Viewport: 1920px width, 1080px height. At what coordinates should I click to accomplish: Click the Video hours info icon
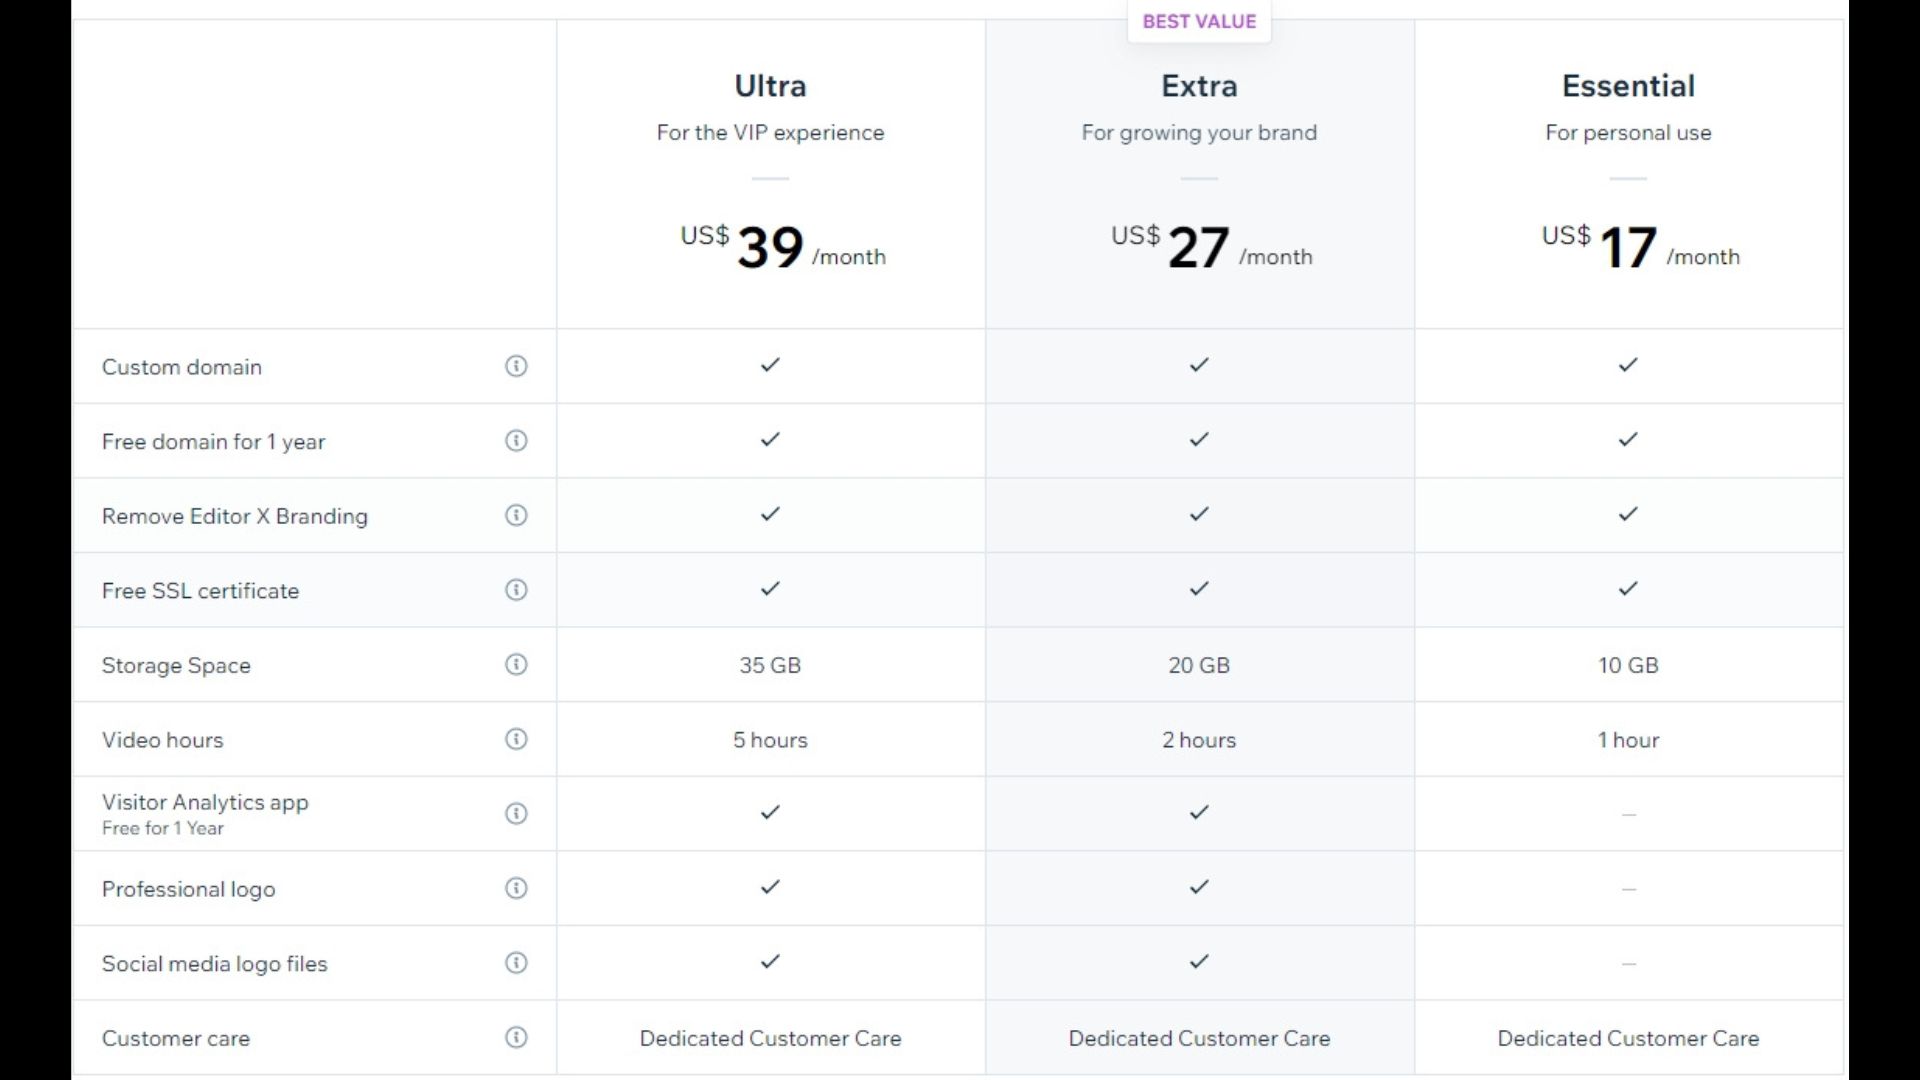click(516, 739)
